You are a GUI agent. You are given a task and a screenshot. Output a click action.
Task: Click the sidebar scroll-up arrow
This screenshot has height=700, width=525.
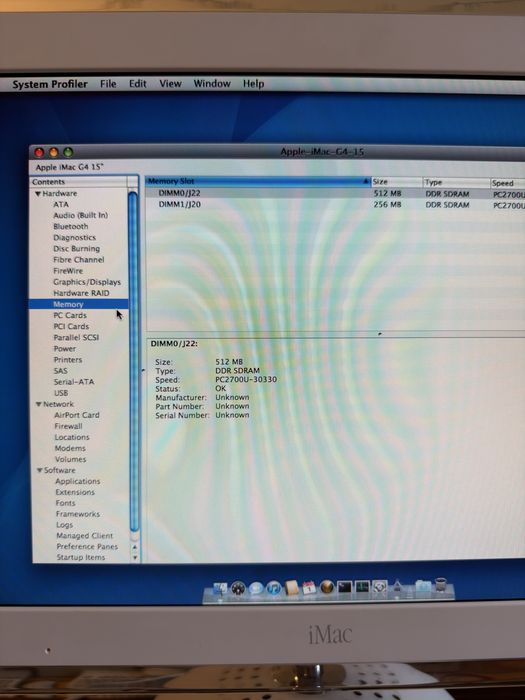point(135,547)
